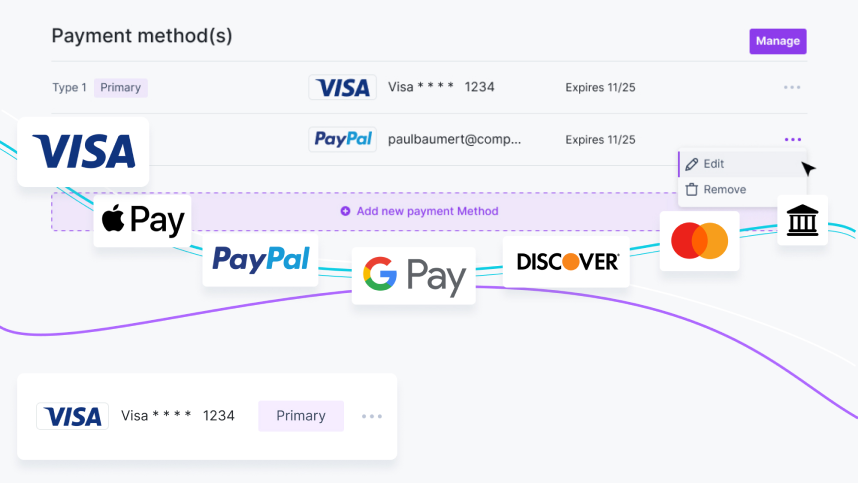Click the Primary tag next to Type 1
This screenshot has height=484, width=858.
[121, 88]
